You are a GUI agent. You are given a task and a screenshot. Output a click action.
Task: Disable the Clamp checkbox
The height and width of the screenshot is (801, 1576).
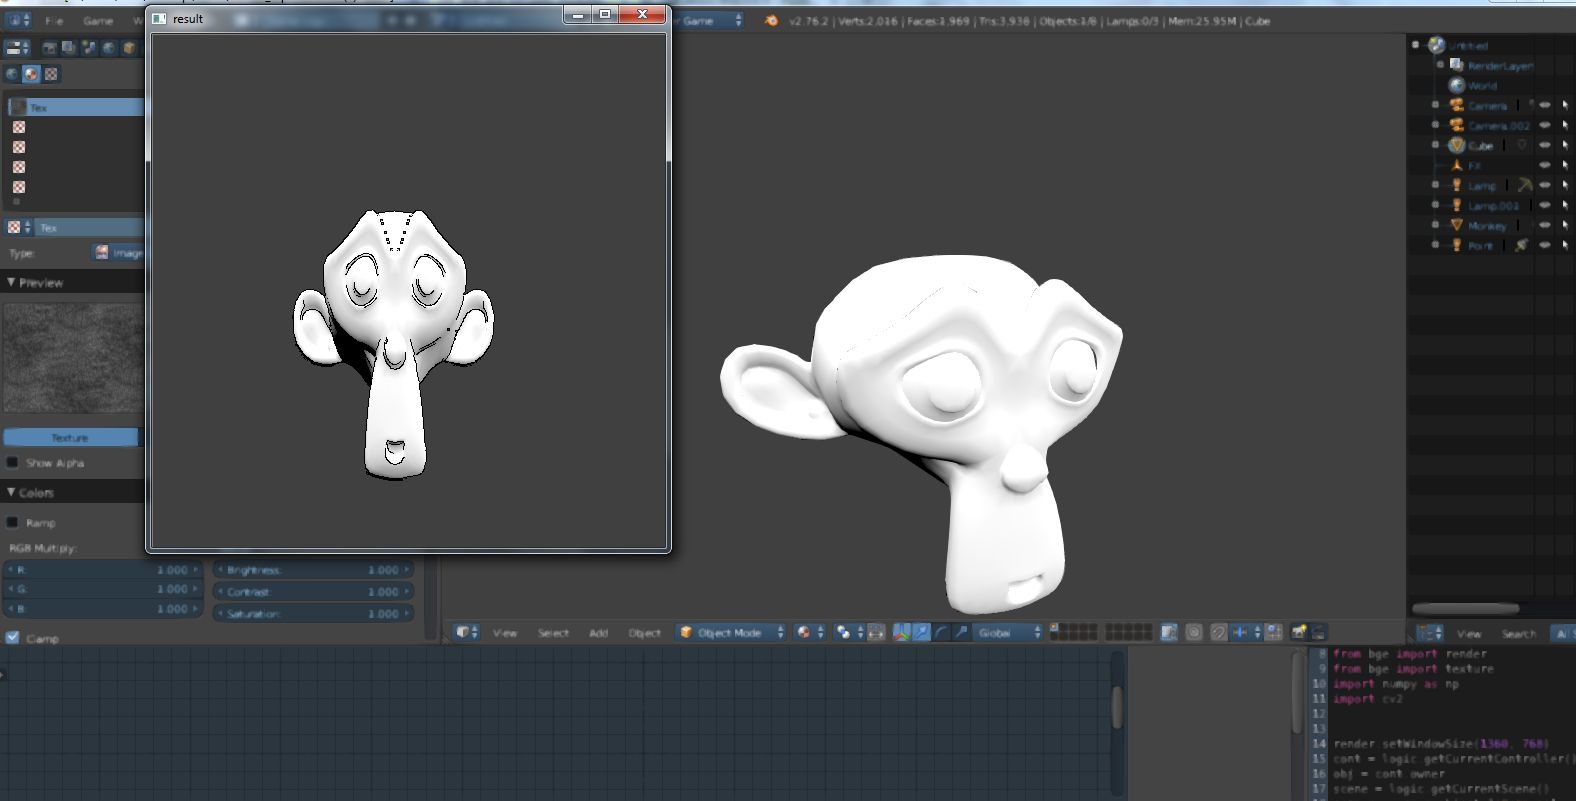click(x=12, y=637)
